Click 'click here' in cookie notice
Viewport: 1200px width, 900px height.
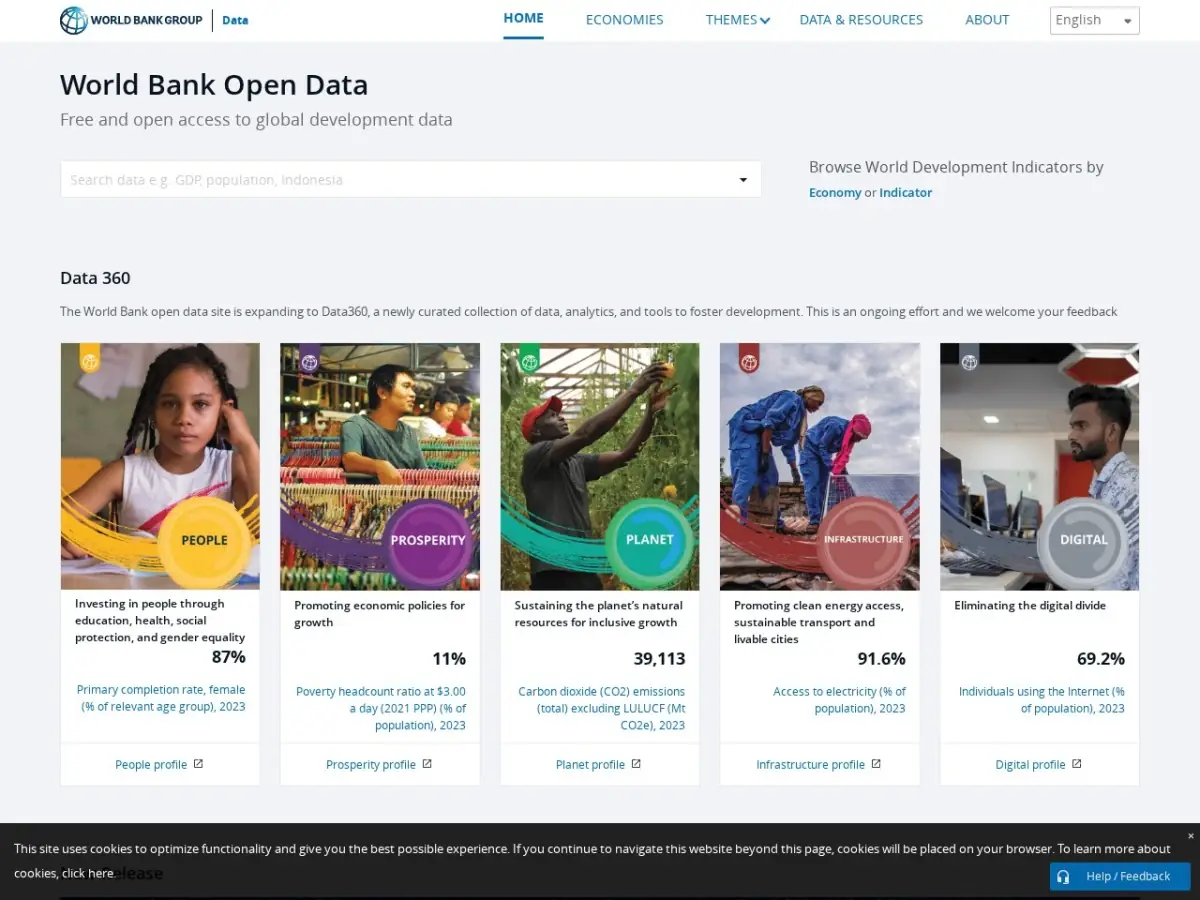point(88,873)
